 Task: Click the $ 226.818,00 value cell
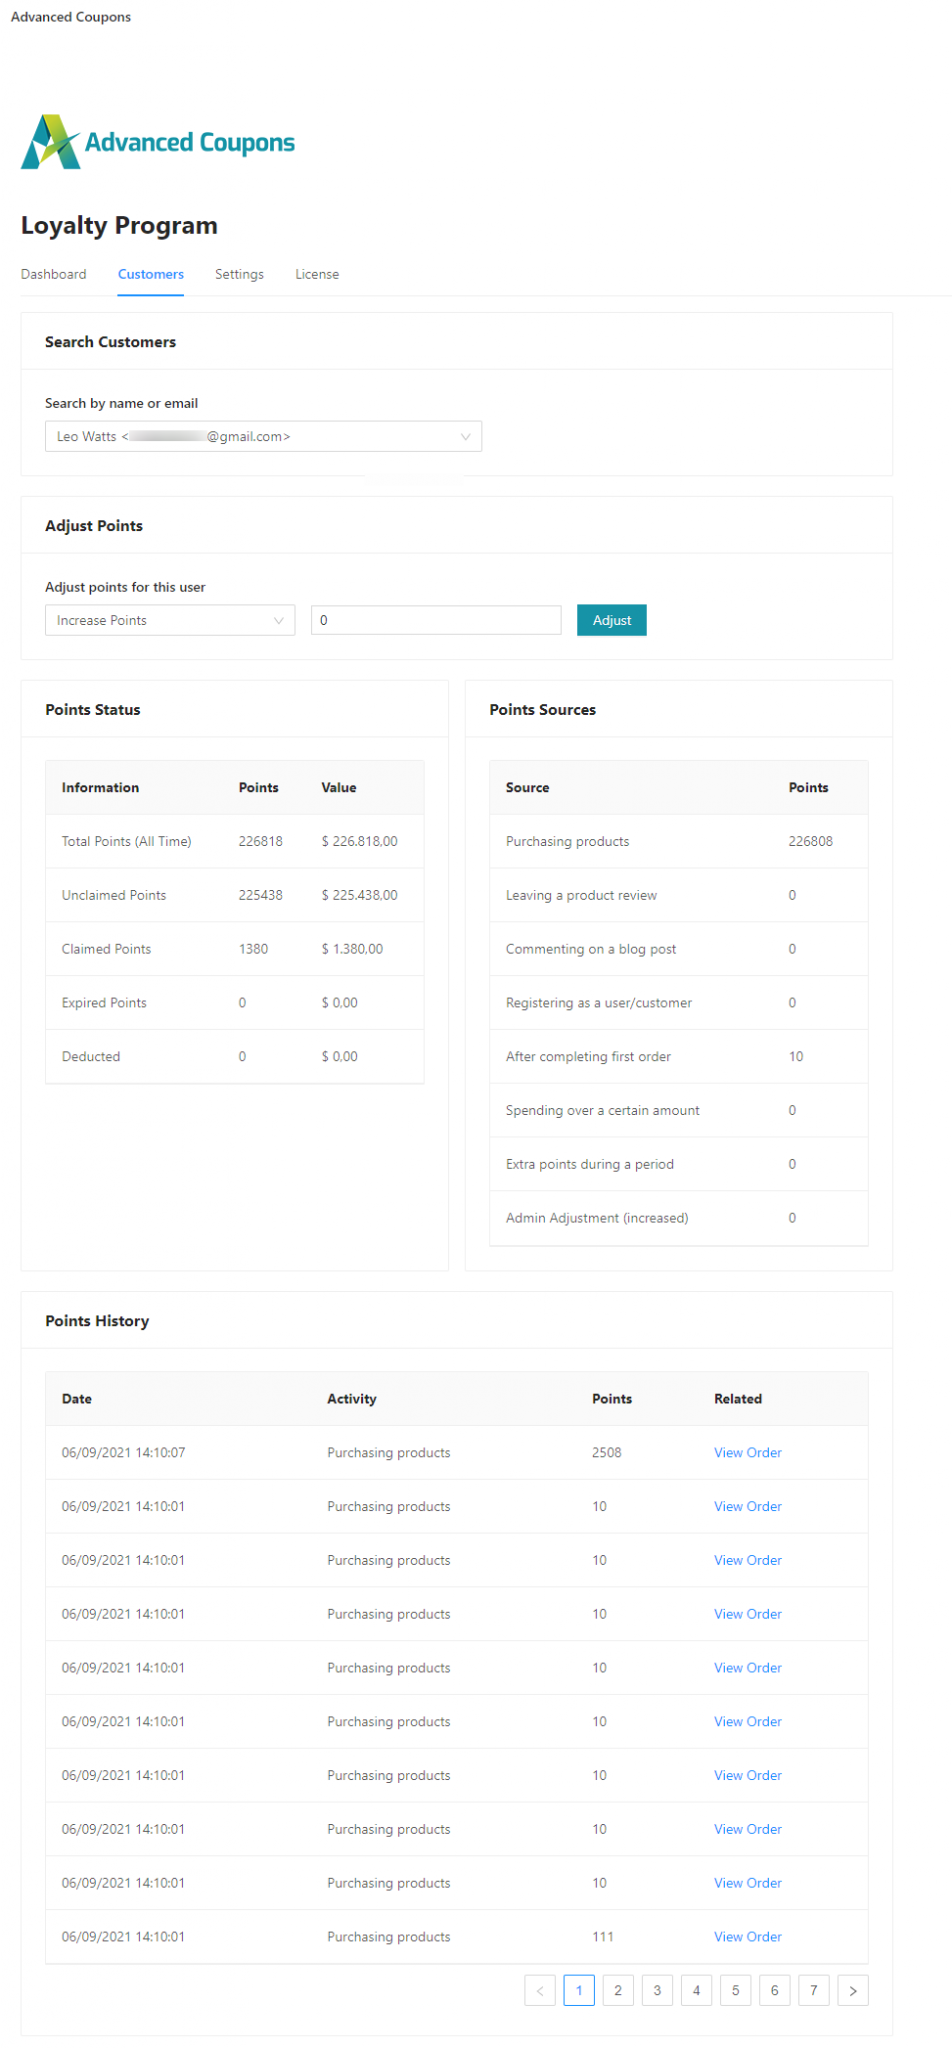[x=359, y=841]
